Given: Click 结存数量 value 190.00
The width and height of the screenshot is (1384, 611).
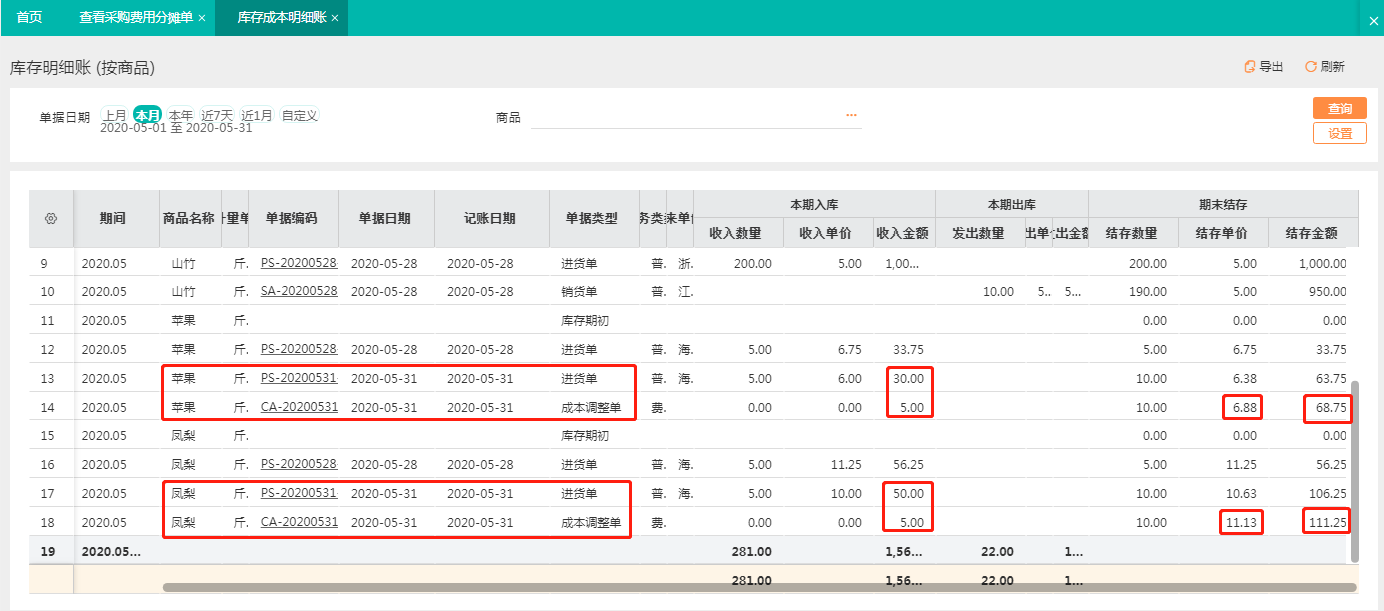Looking at the screenshot, I should pos(1148,291).
